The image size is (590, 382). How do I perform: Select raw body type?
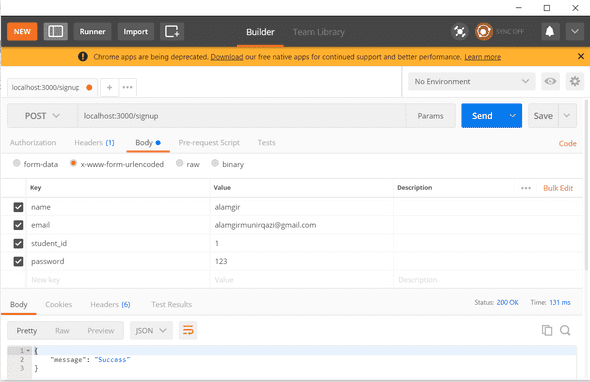(179, 163)
